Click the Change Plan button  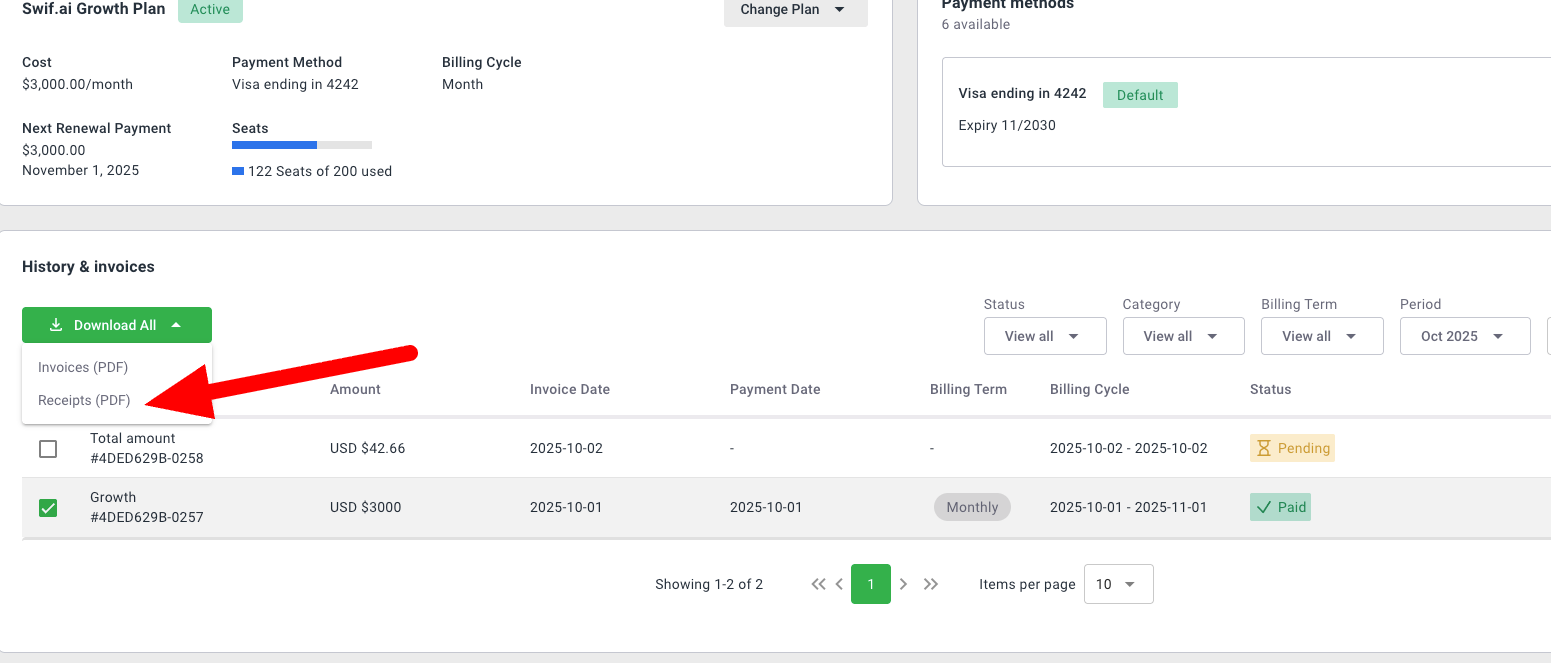[x=795, y=10]
